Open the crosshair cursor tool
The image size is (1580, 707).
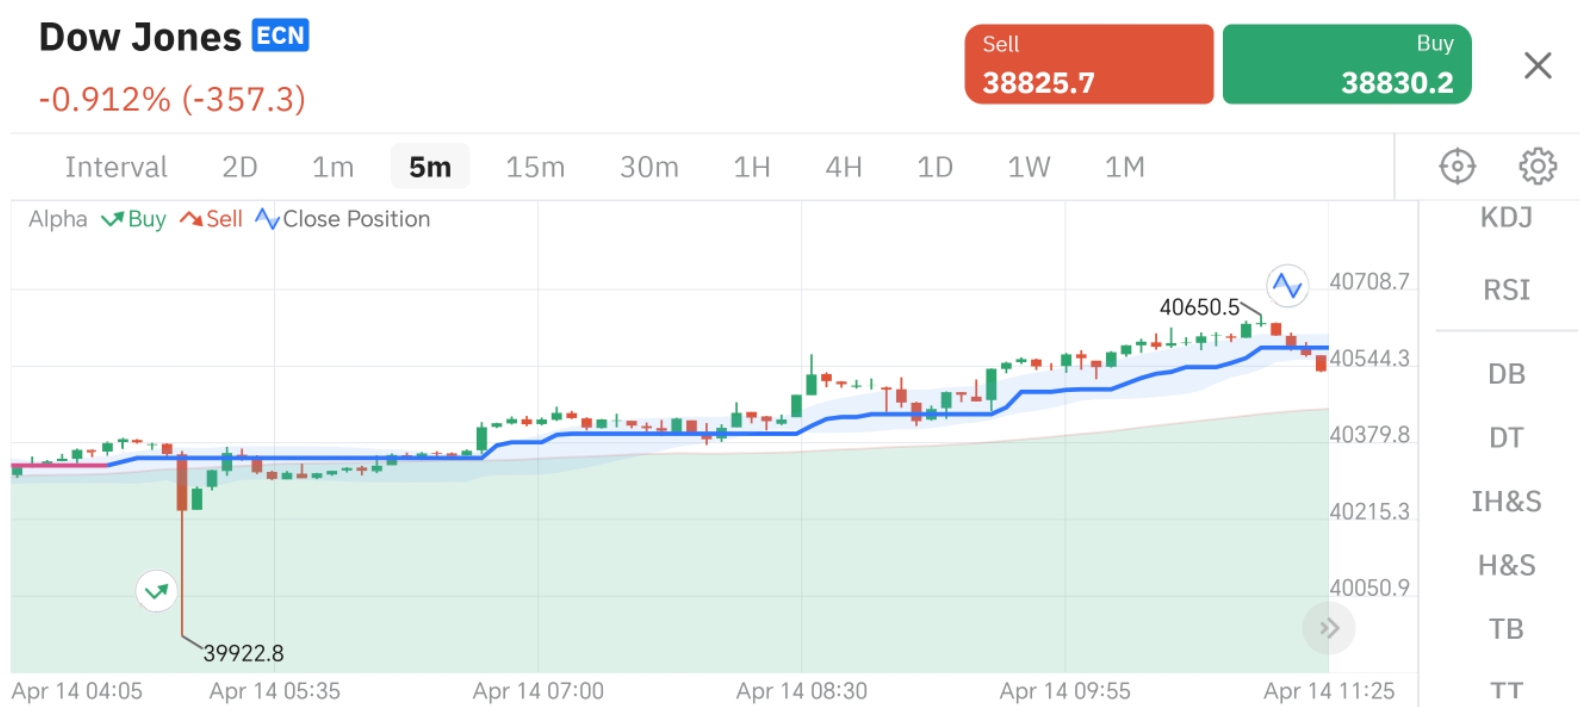[1456, 166]
